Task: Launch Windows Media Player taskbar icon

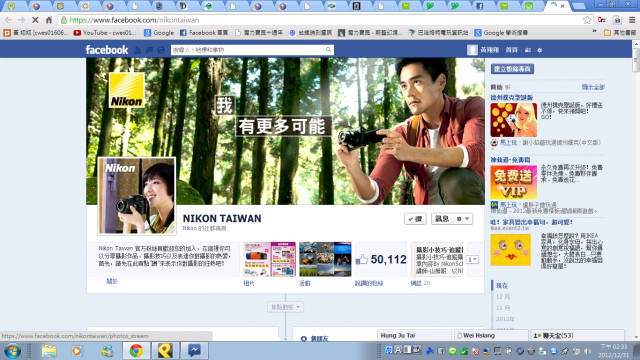Action: coord(76,351)
